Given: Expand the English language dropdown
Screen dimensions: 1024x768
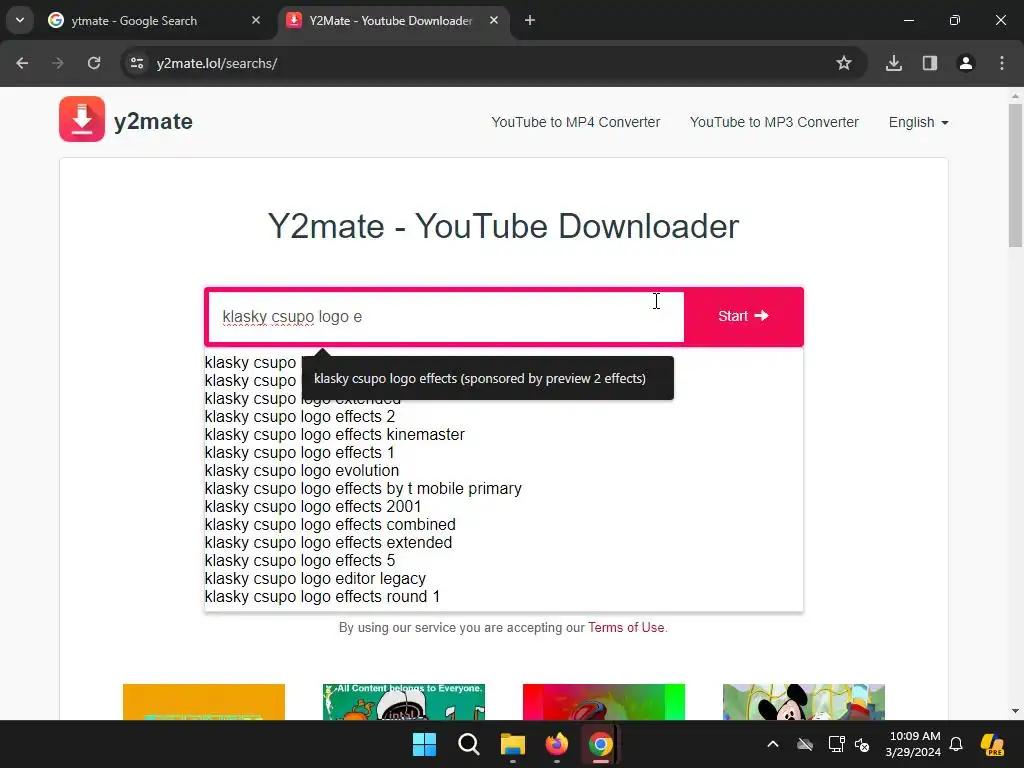Looking at the screenshot, I should pos(918,122).
